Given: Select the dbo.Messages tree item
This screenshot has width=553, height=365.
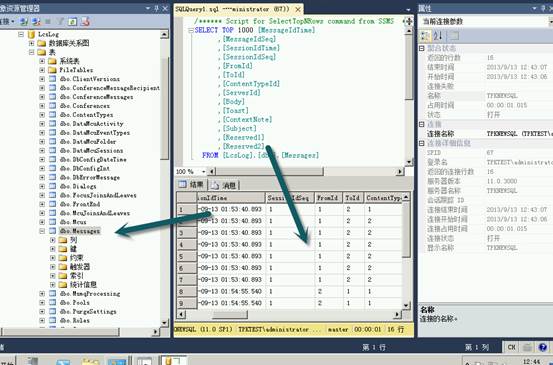Looking at the screenshot, I should coord(80,231).
